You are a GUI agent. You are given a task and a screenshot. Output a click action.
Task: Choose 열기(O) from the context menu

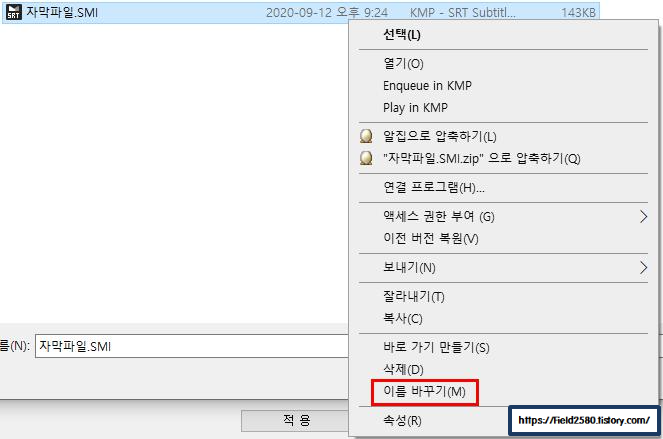(x=403, y=63)
